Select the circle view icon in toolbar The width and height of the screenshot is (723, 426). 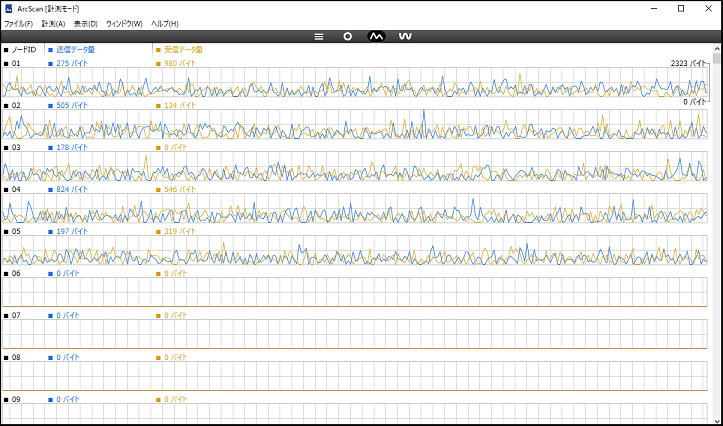[x=348, y=36]
